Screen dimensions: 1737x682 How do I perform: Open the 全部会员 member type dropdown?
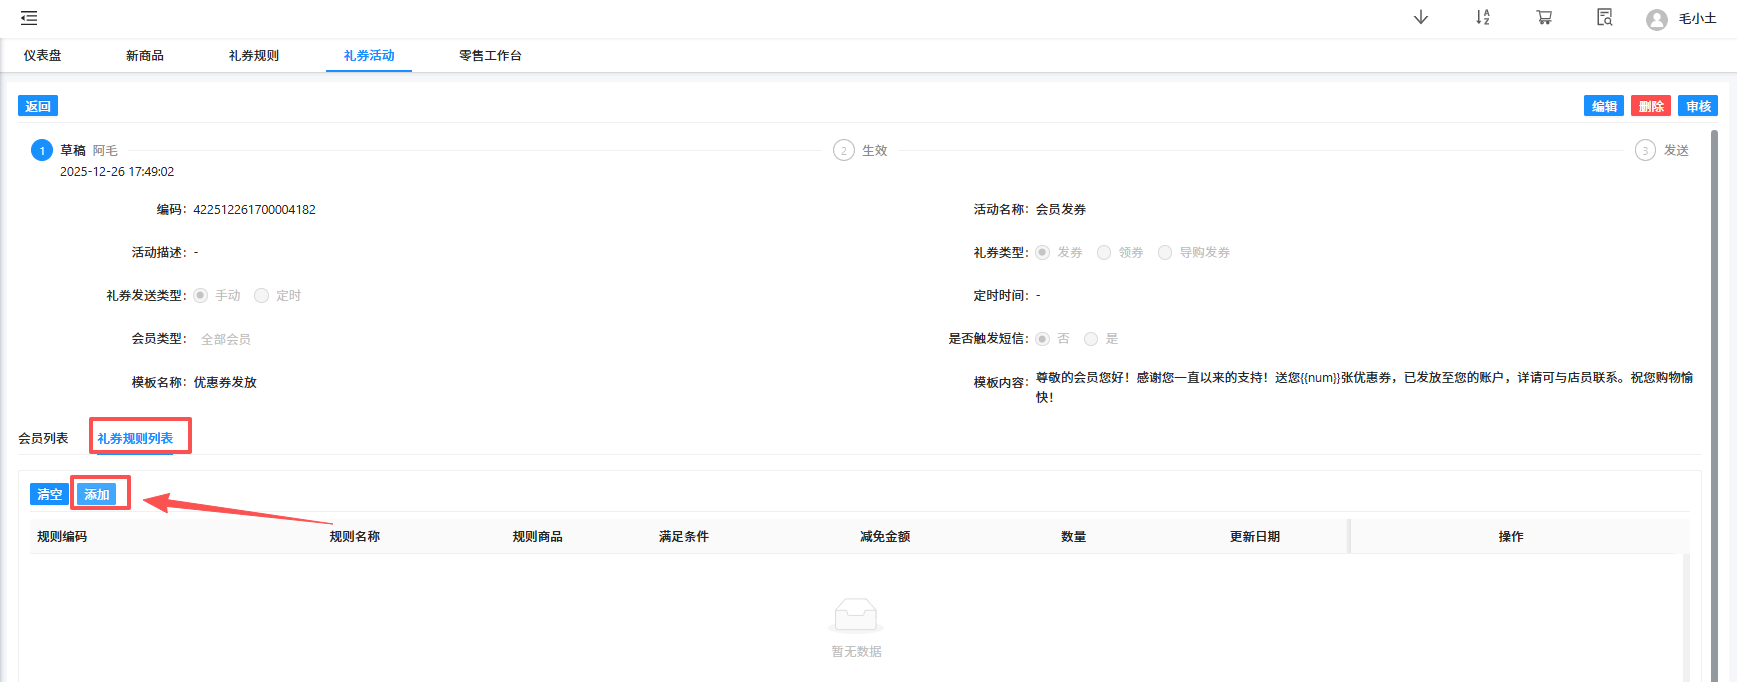(x=226, y=340)
